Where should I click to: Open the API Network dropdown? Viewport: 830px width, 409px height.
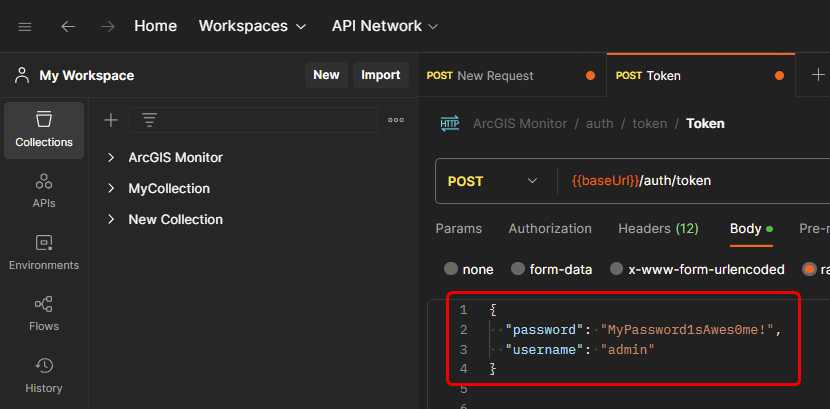point(385,26)
